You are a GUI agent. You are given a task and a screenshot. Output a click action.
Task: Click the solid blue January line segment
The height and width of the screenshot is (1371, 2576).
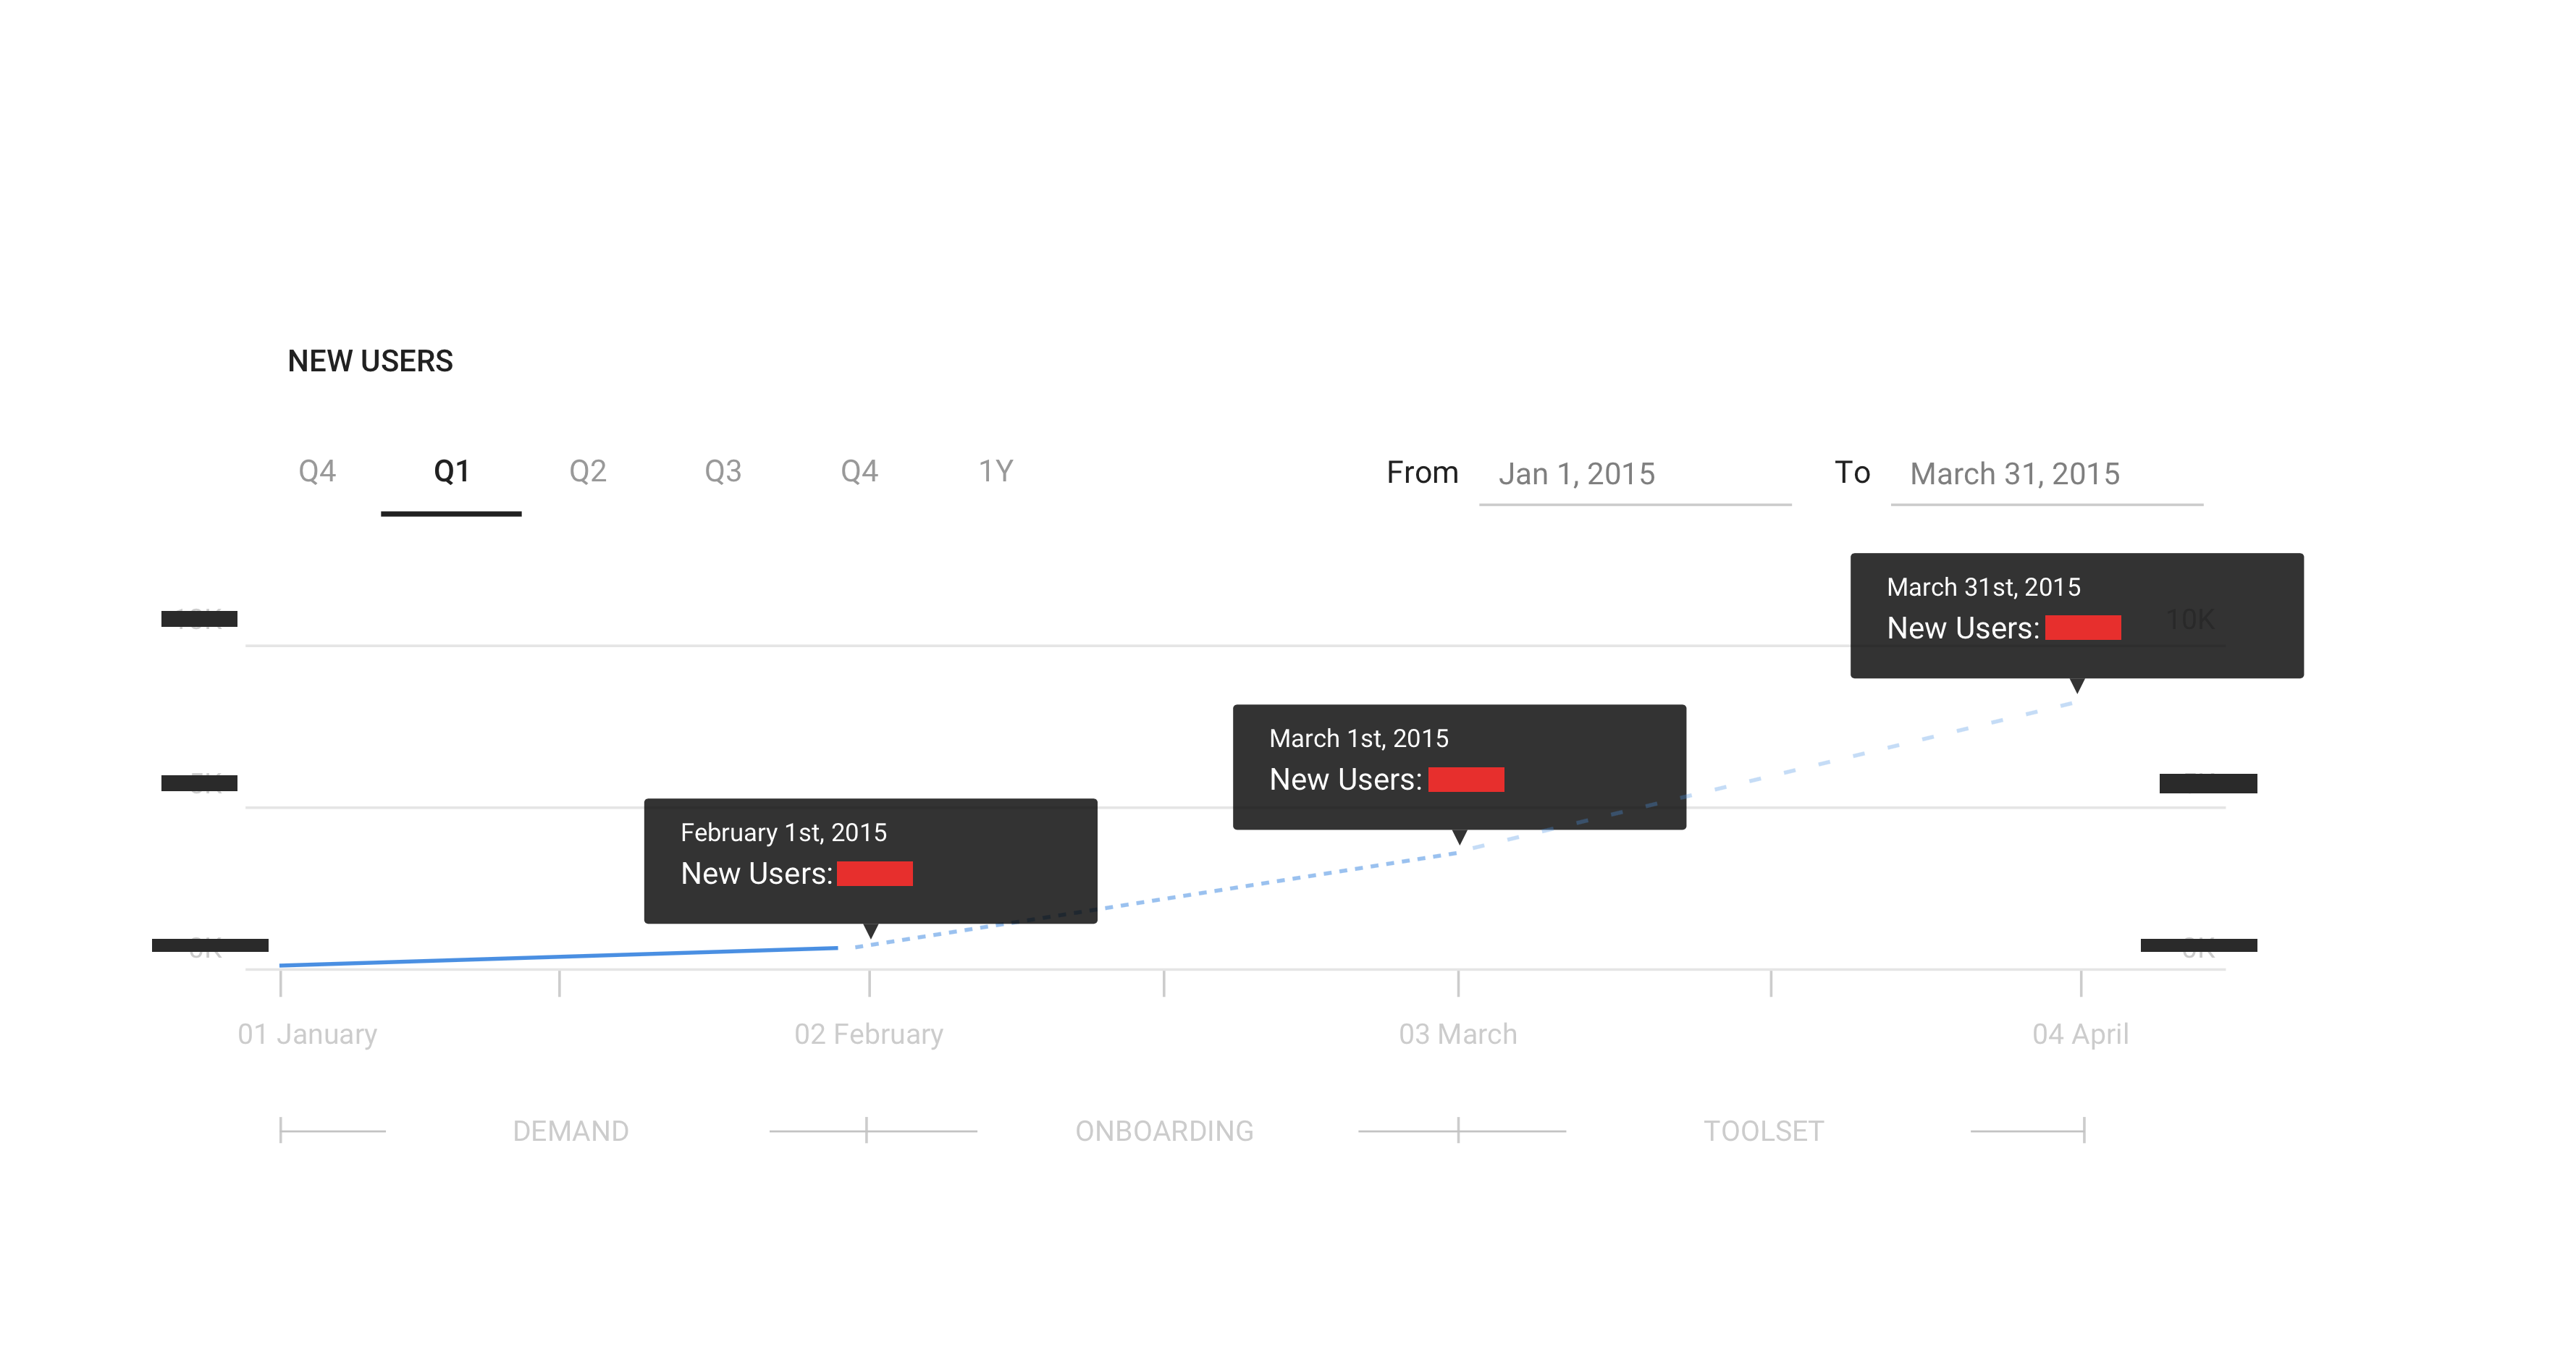tap(560, 957)
